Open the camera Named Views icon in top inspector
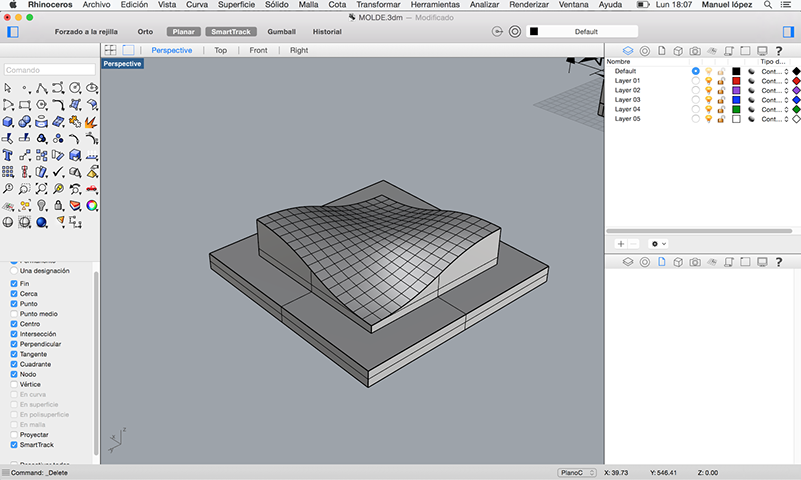 695,51
